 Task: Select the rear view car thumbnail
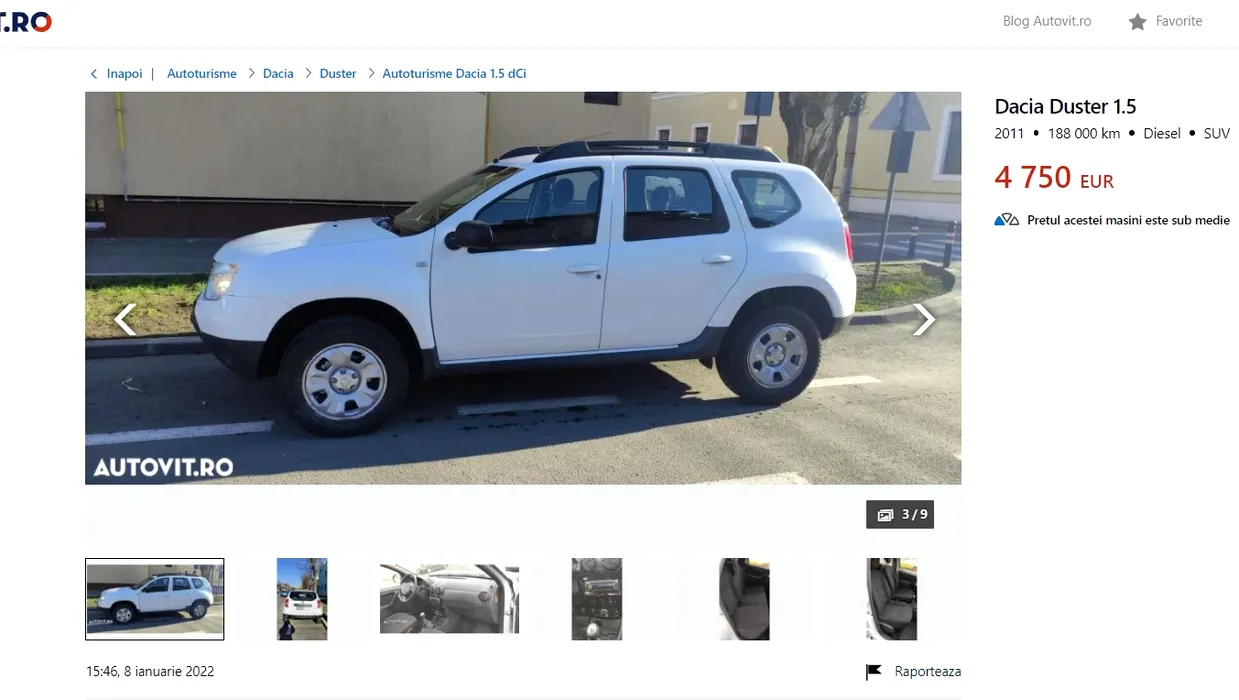(302, 599)
